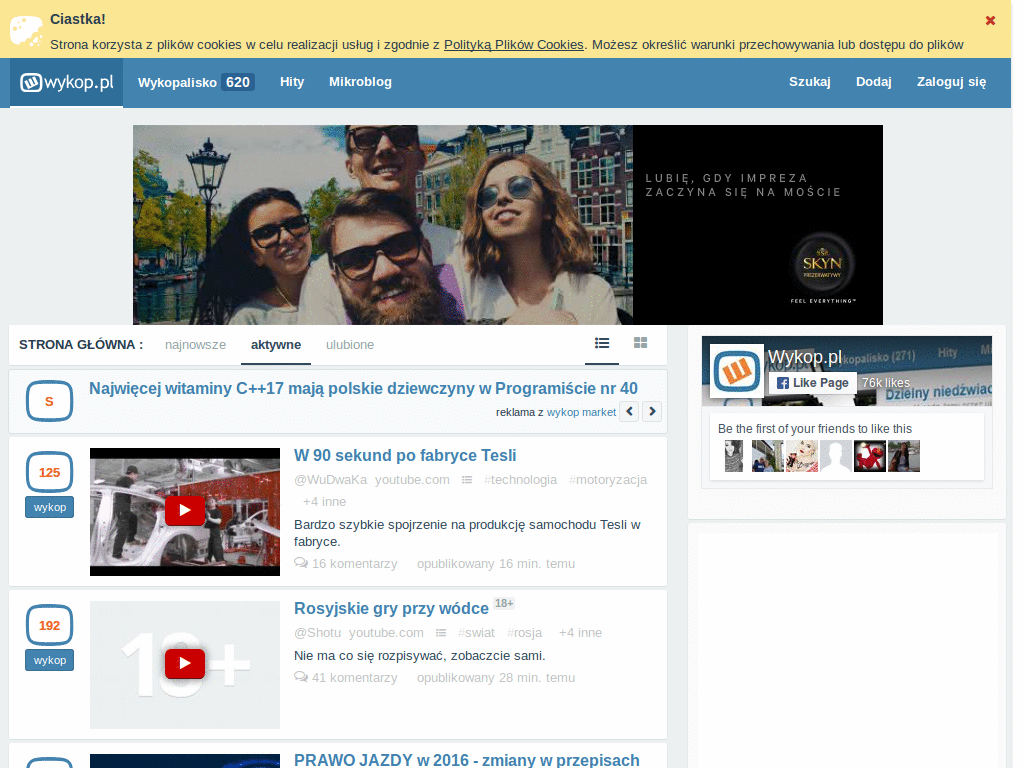The image size is (1024, 768).
Task: Open the Mikroblog section
Action: coord(360,82)
